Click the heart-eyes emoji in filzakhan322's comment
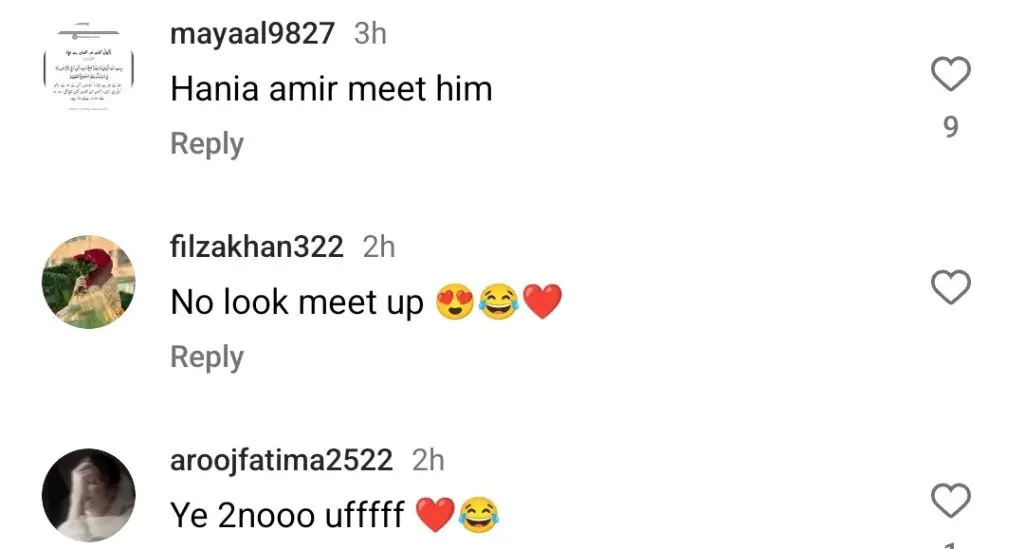The height and width of the screenshot is (549, 1024). [455, 302]
